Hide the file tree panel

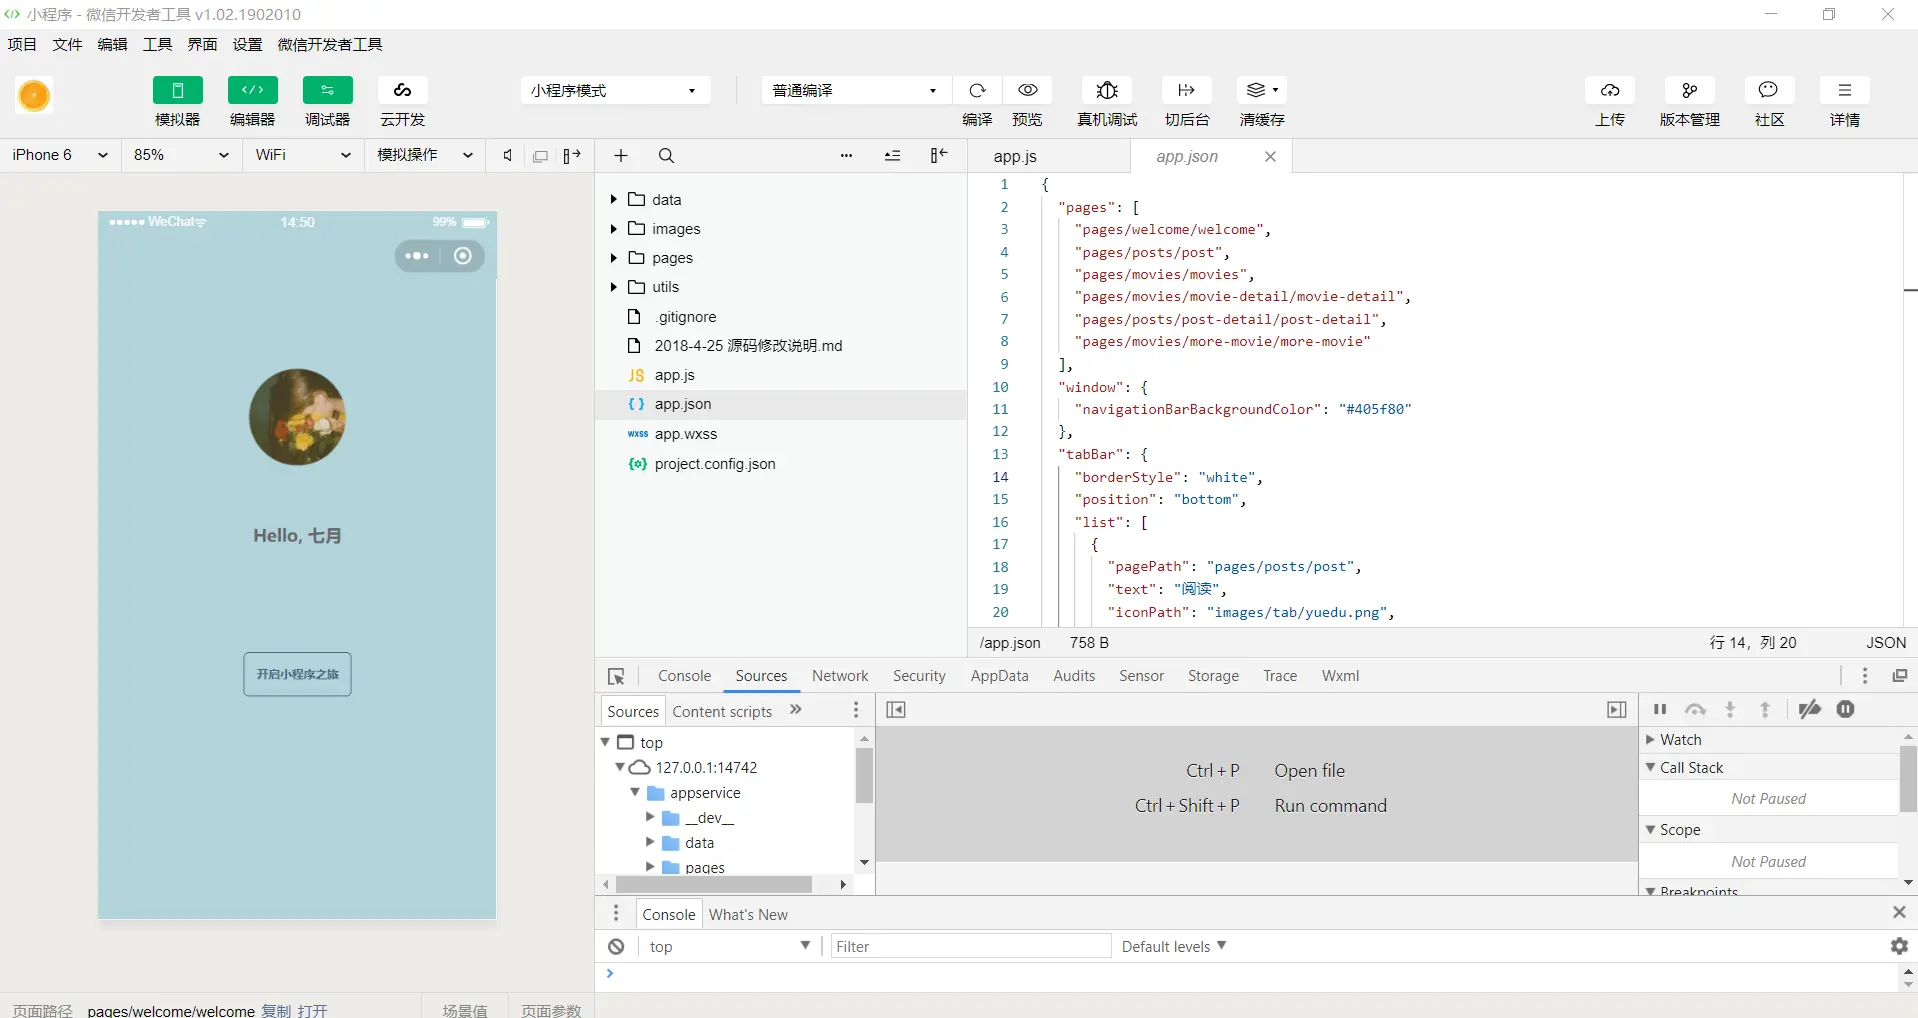coord(939,155)
